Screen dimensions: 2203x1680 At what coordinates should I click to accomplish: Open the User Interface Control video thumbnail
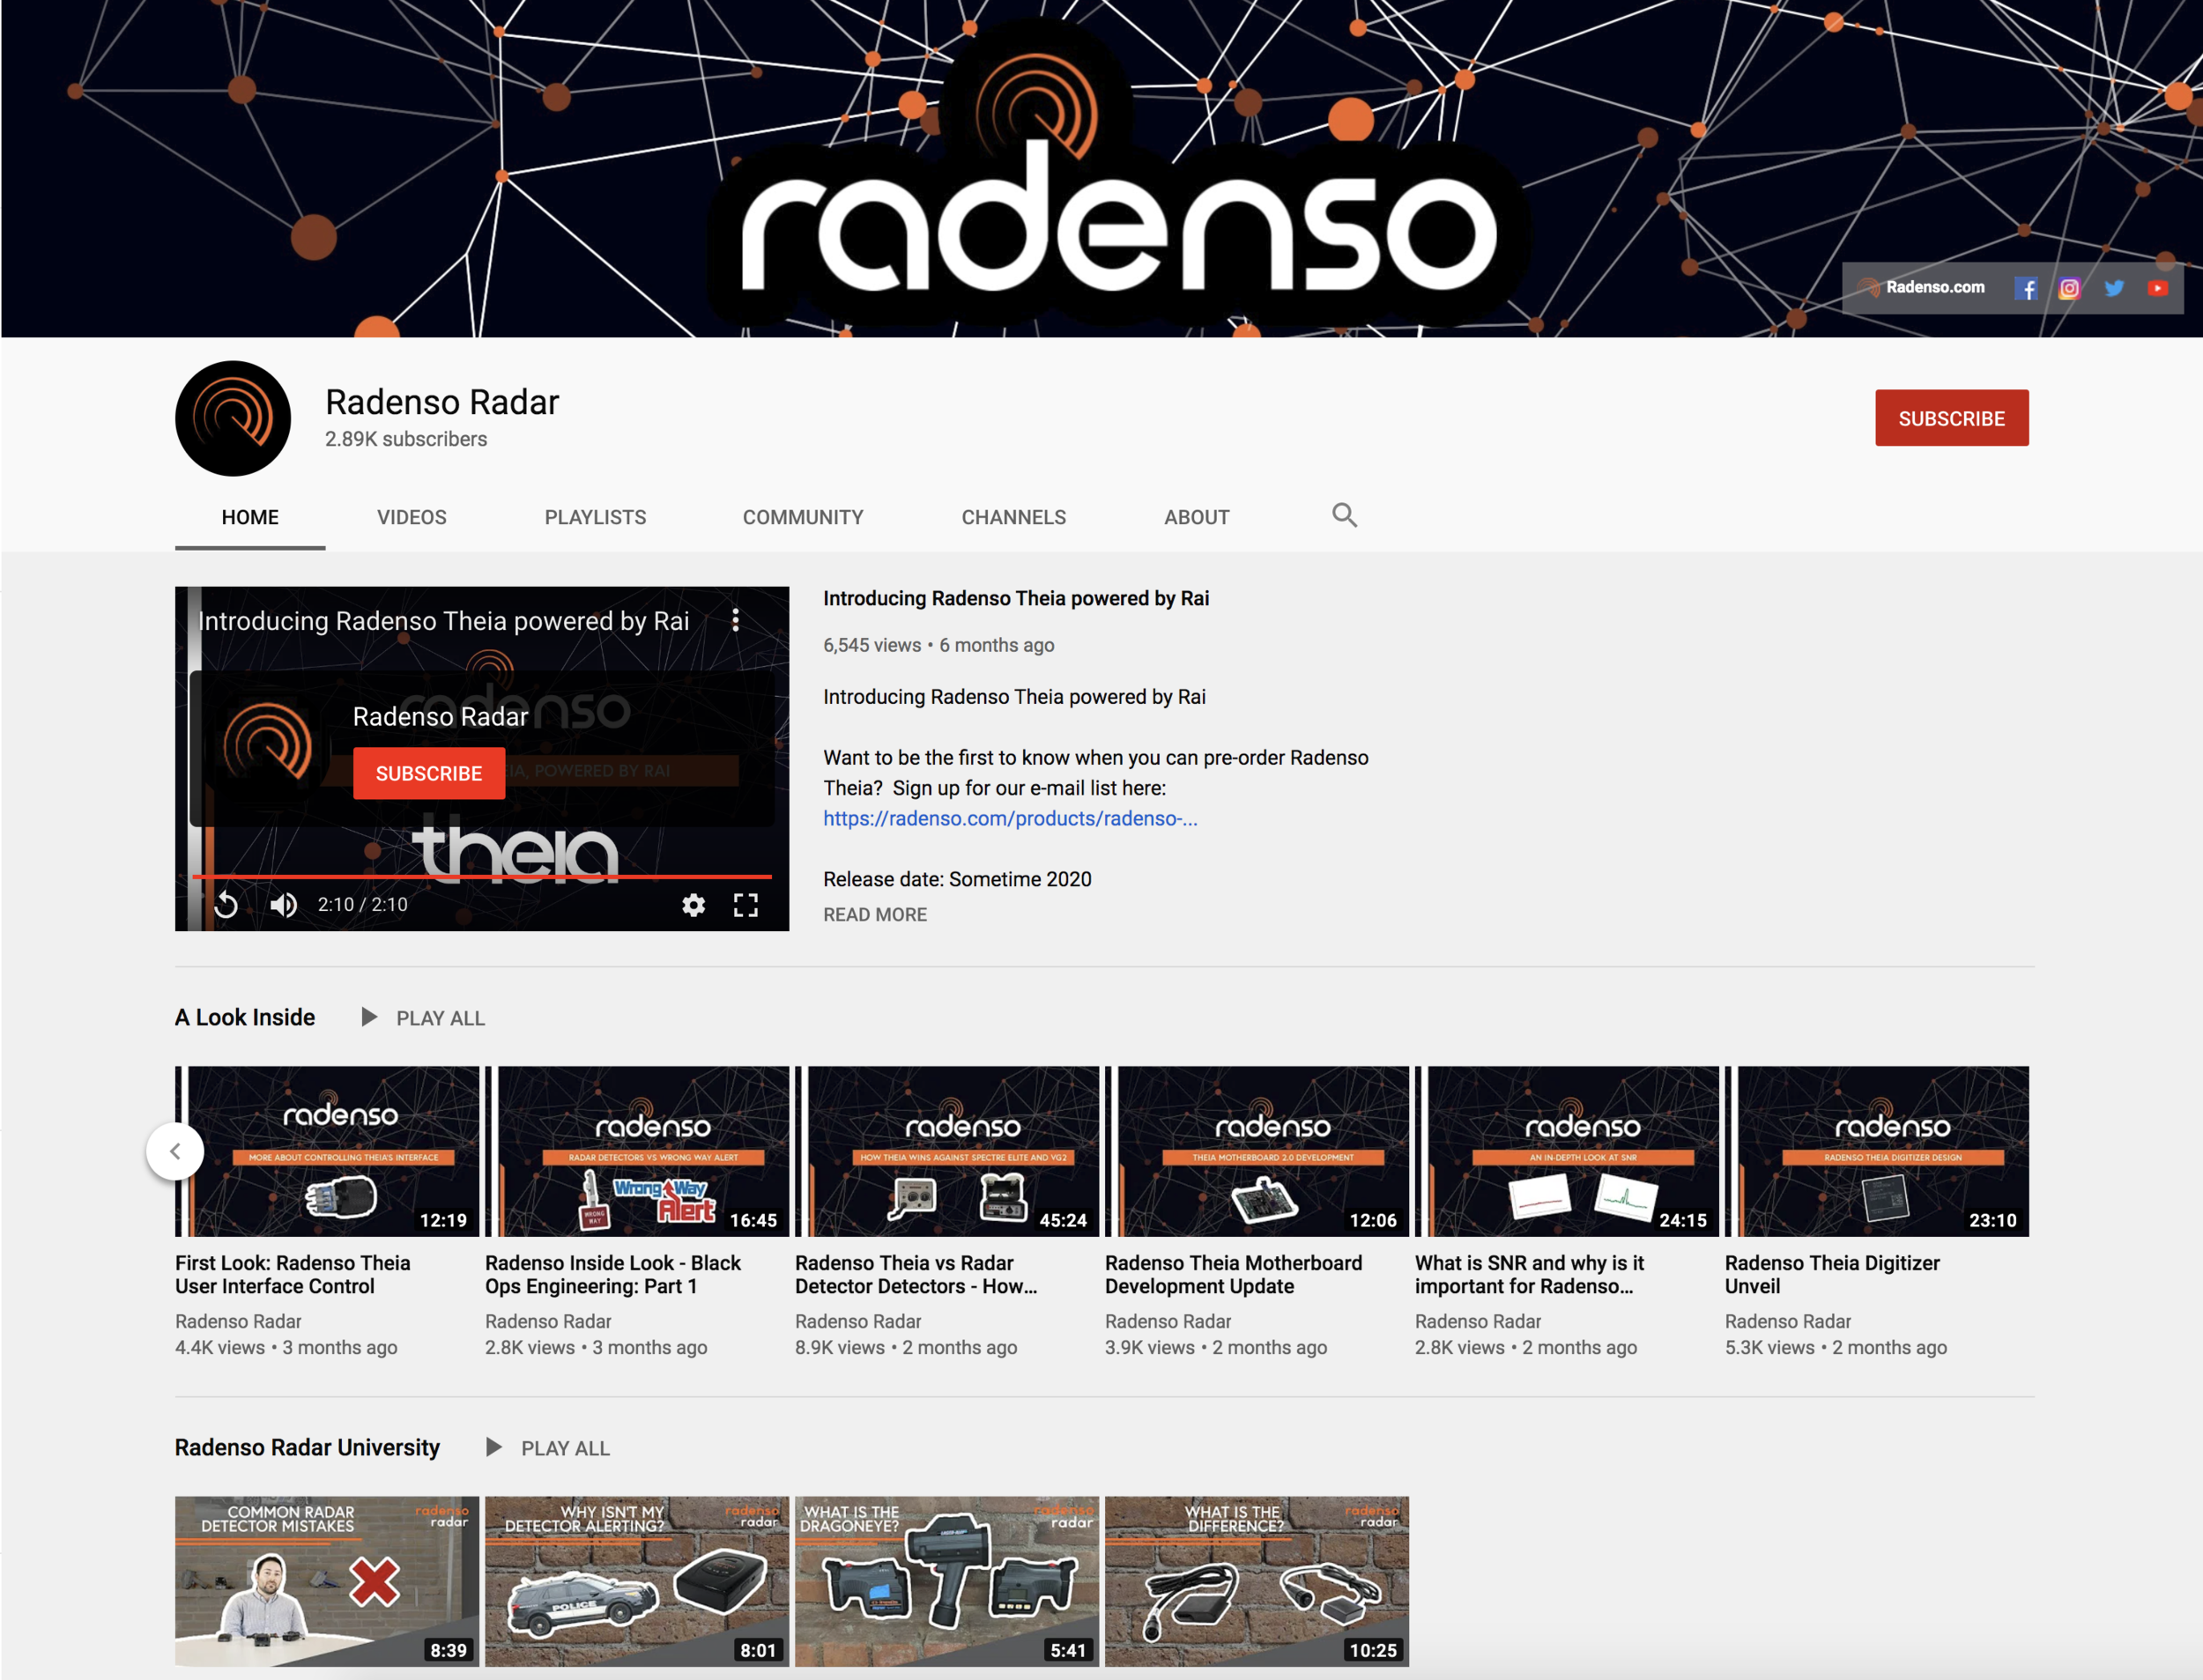pos(327,1151)
